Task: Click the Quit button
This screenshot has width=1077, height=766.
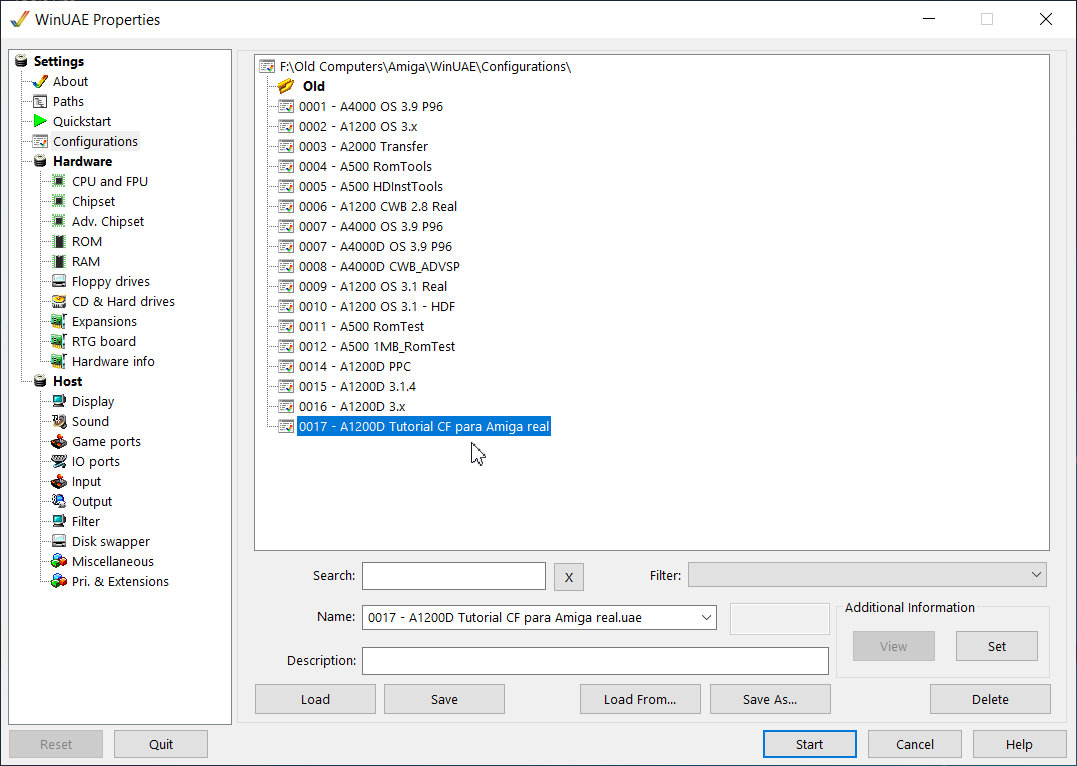Action: 161,744
